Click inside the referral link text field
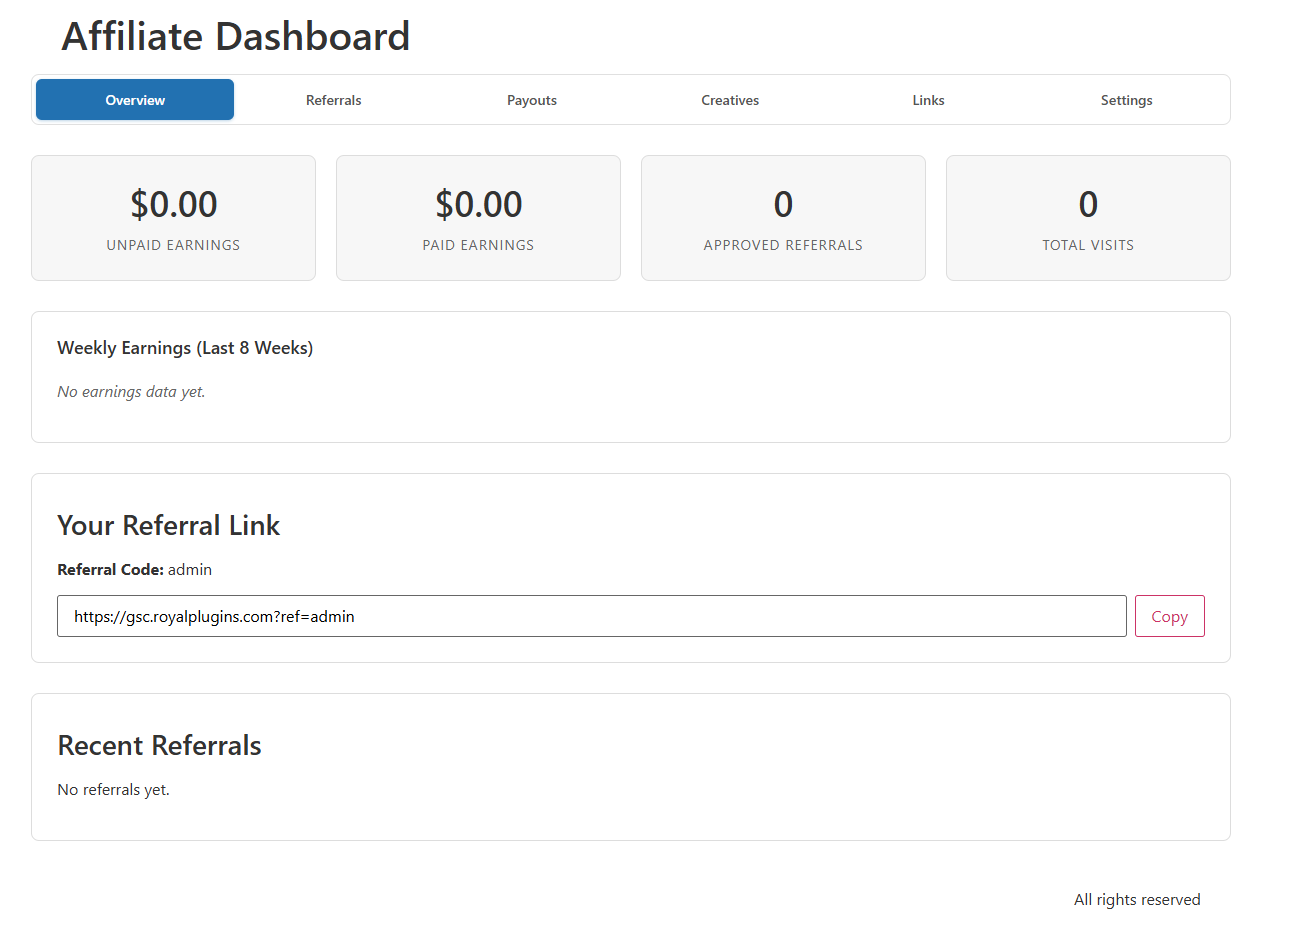 592,616
